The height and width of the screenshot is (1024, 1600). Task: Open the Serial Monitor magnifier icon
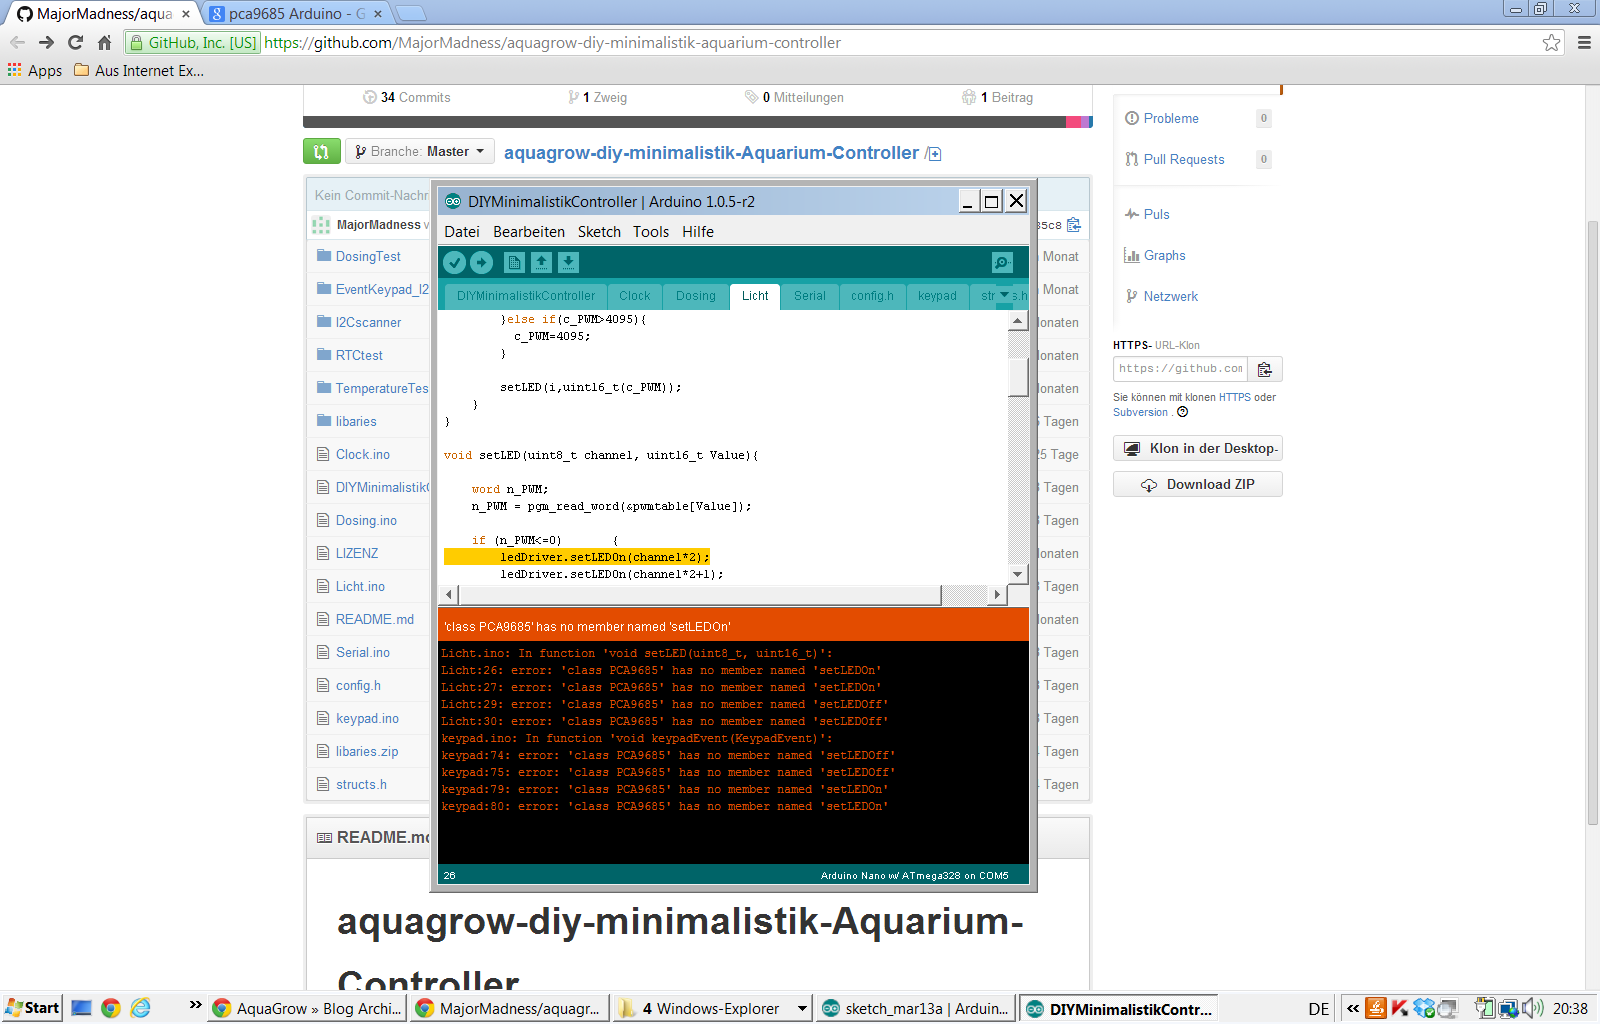[1002, 262]
